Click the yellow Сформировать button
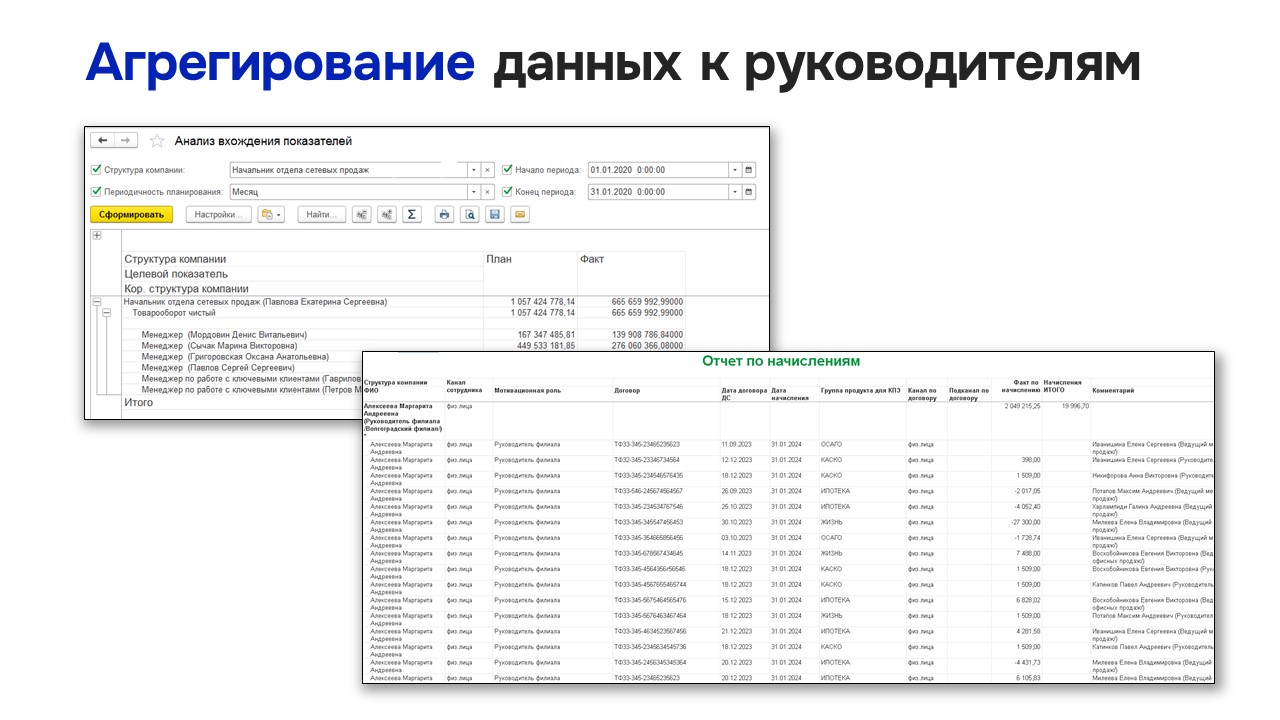This screenshot has height=720, width=1280. coord(131,214)
